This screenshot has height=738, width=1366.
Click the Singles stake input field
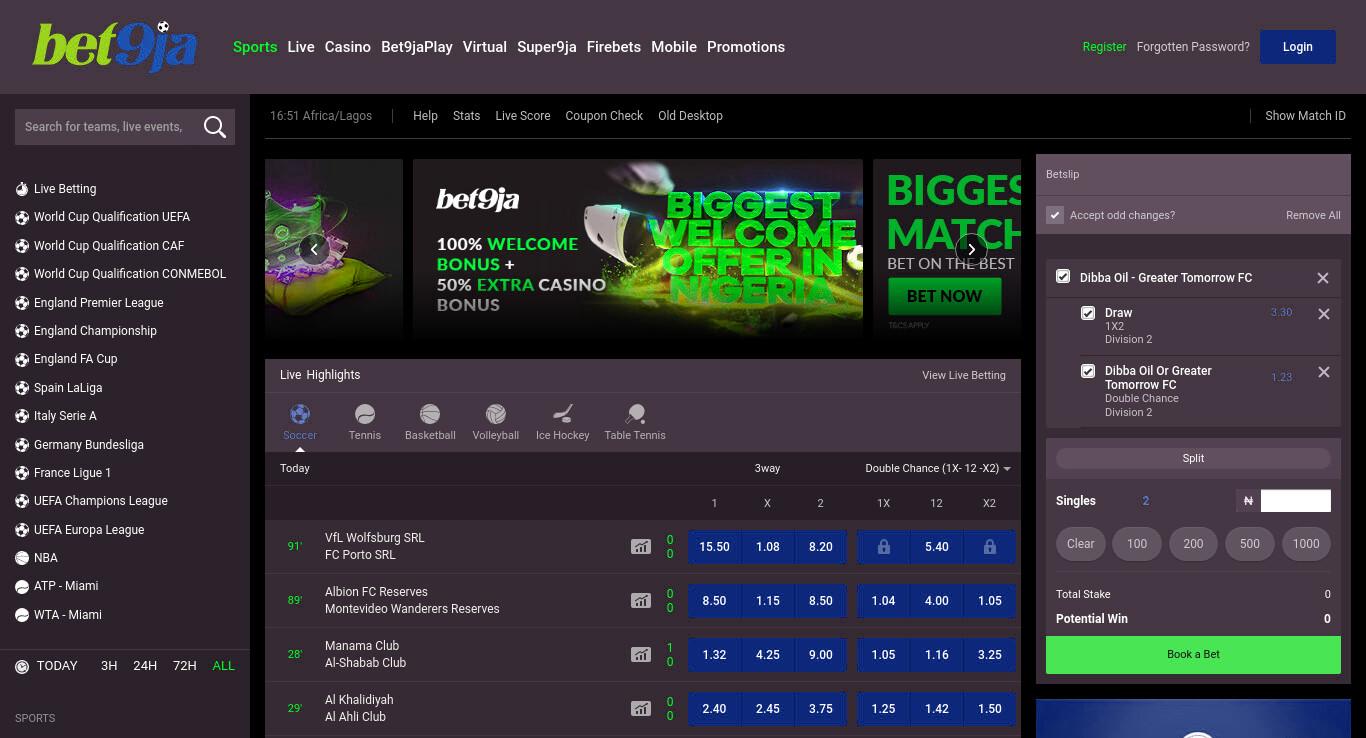pos(1296,501)
